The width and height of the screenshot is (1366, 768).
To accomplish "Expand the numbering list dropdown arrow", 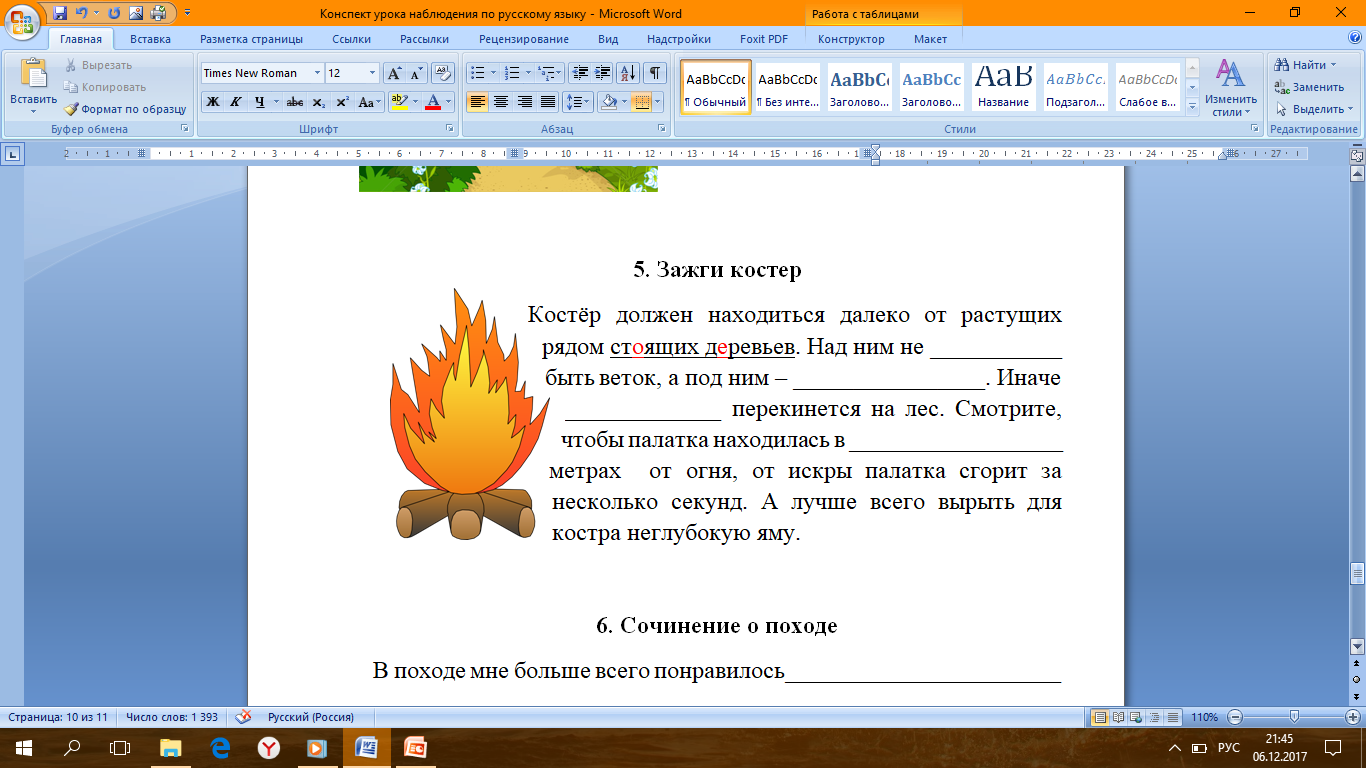I will [528, 73].
